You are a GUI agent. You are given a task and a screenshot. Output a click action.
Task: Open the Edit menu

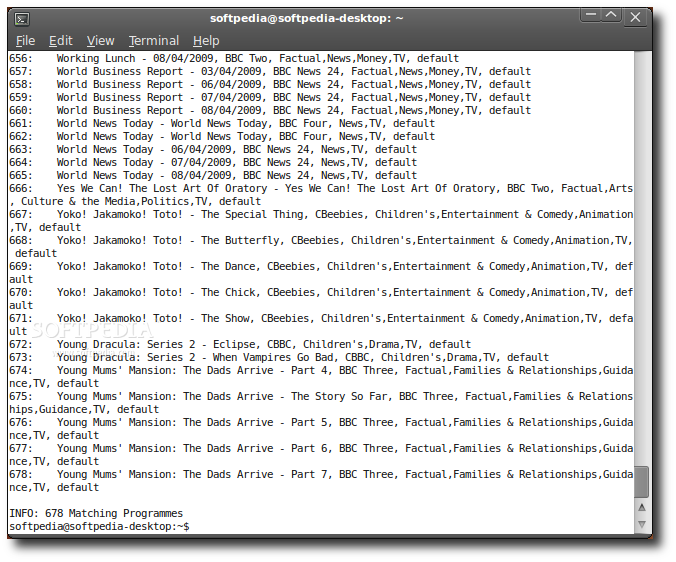pos(60,41)
